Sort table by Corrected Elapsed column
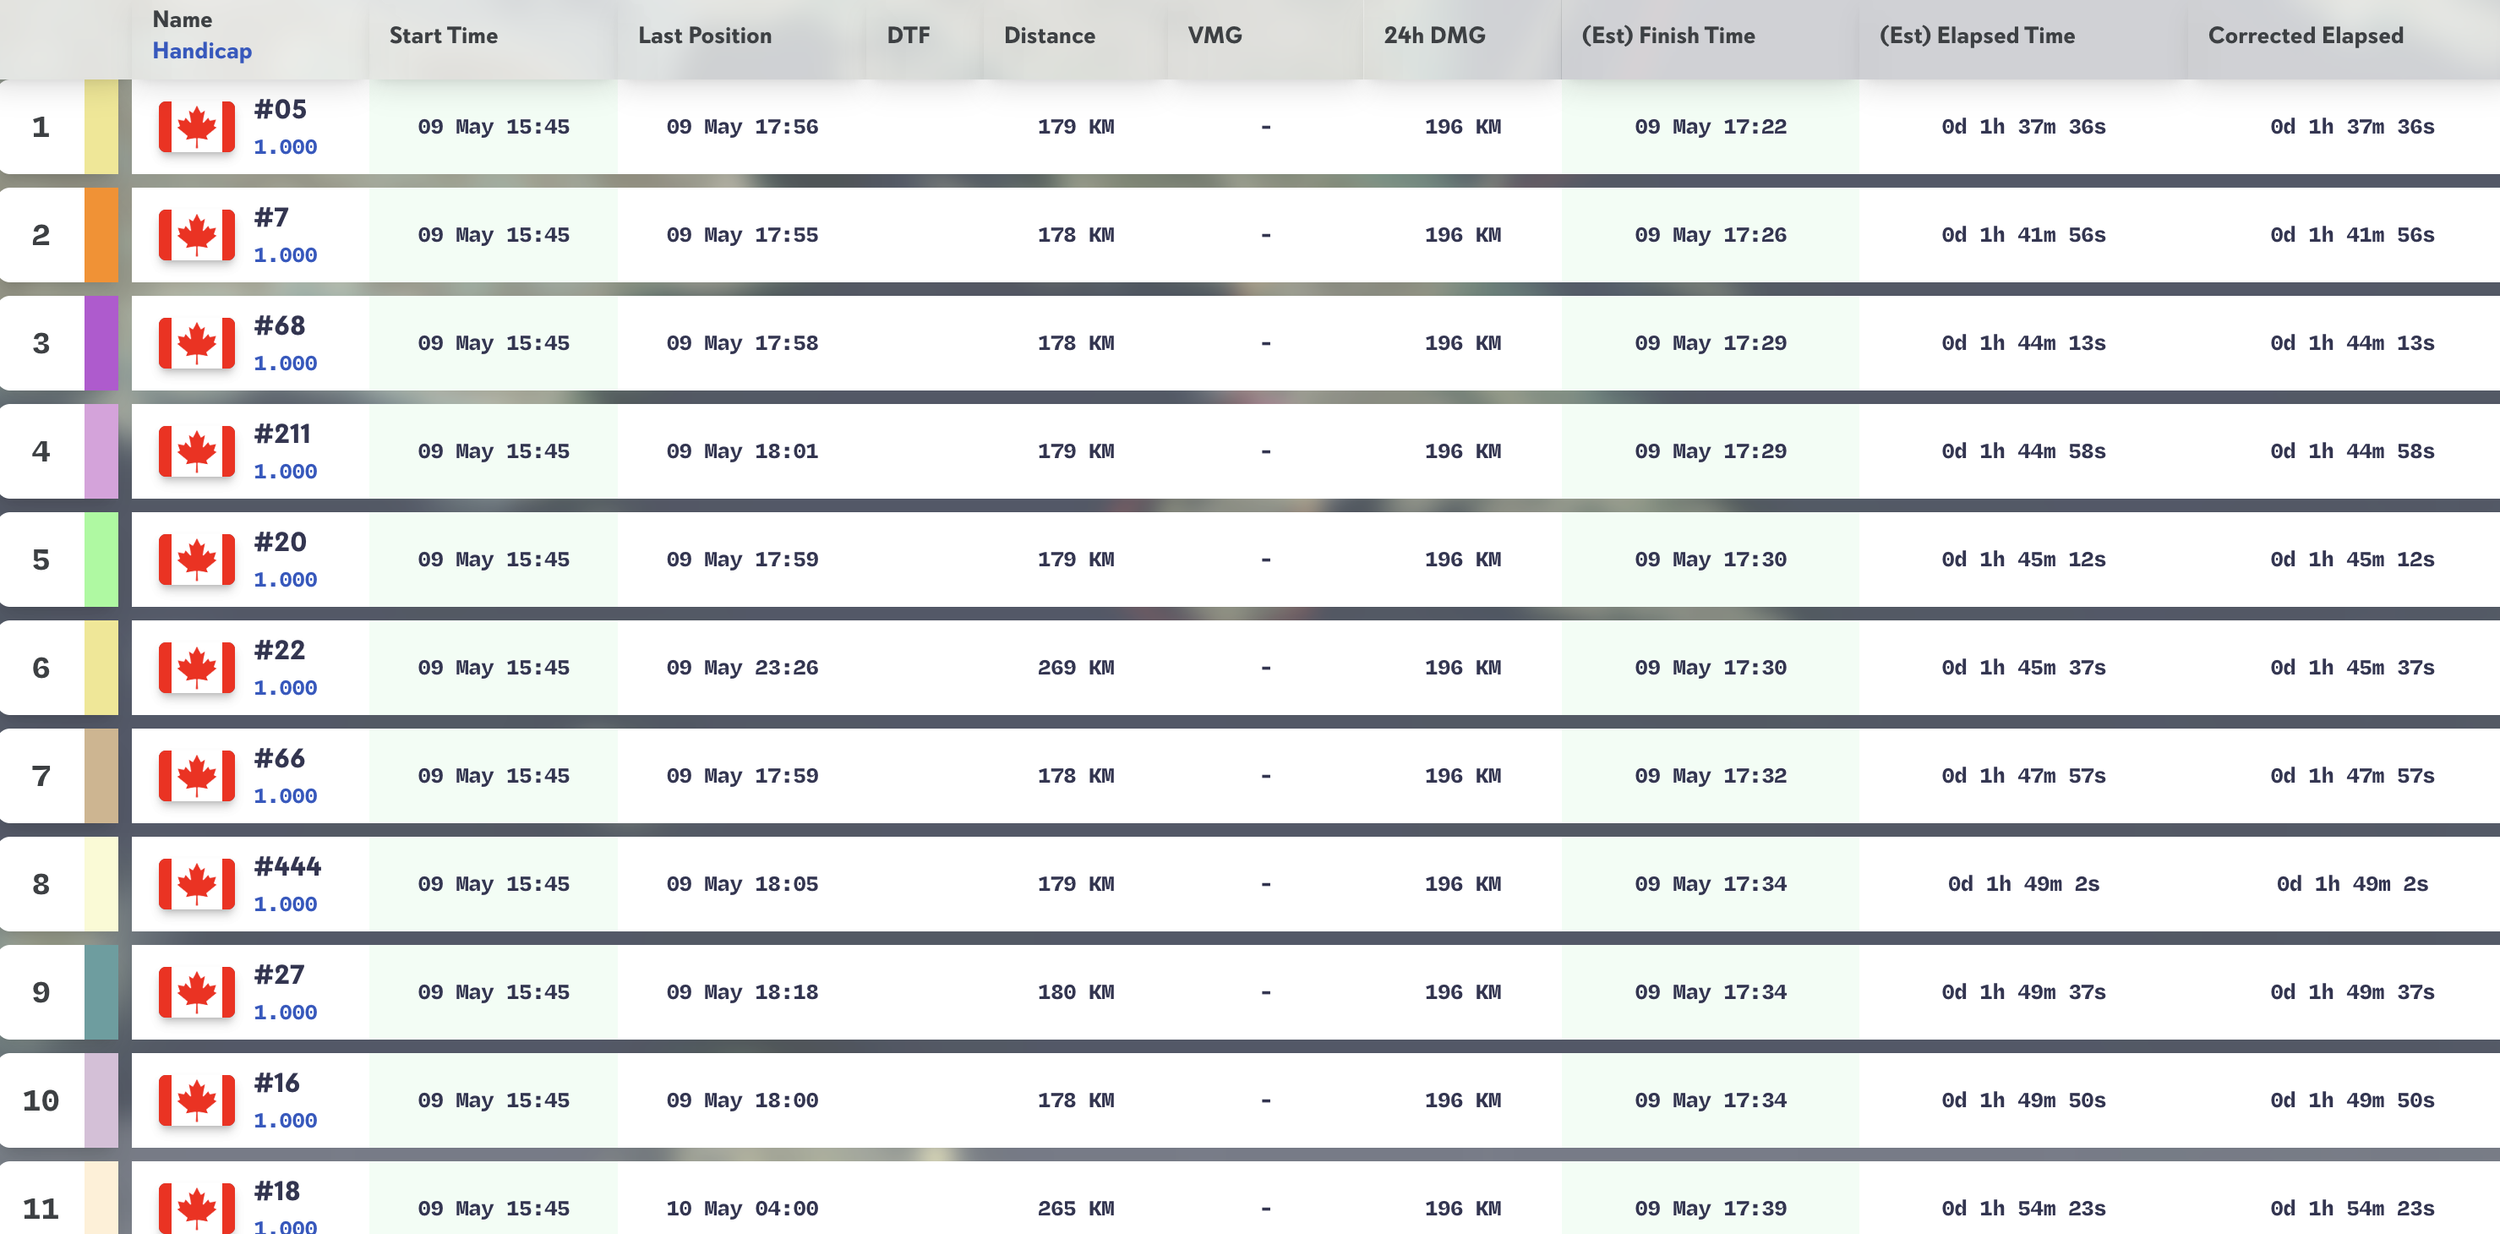Image resolution: width=2500 pixels, height=1234 pixels. click(2305, 36)
